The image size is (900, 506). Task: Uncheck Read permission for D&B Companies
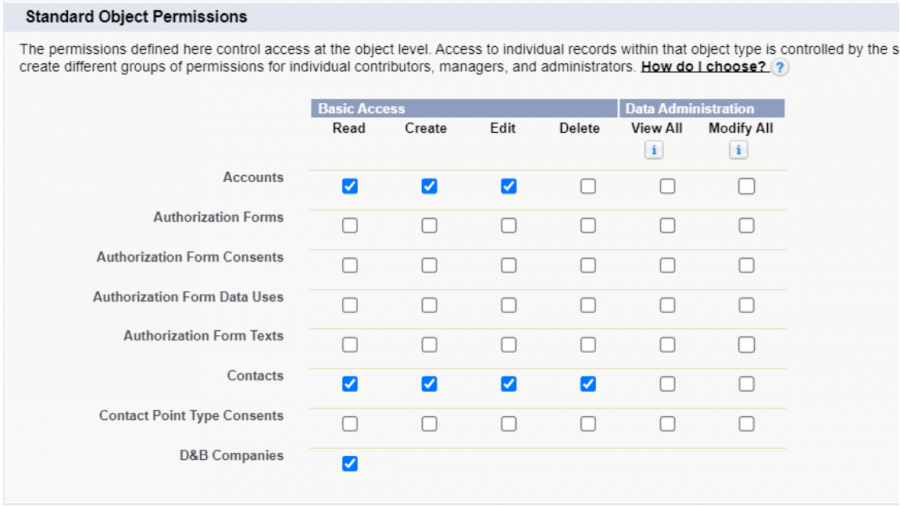[350, 464]
